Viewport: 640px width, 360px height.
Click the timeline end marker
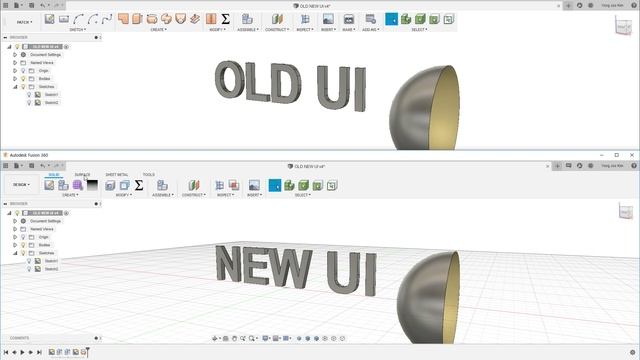point(87,352)
